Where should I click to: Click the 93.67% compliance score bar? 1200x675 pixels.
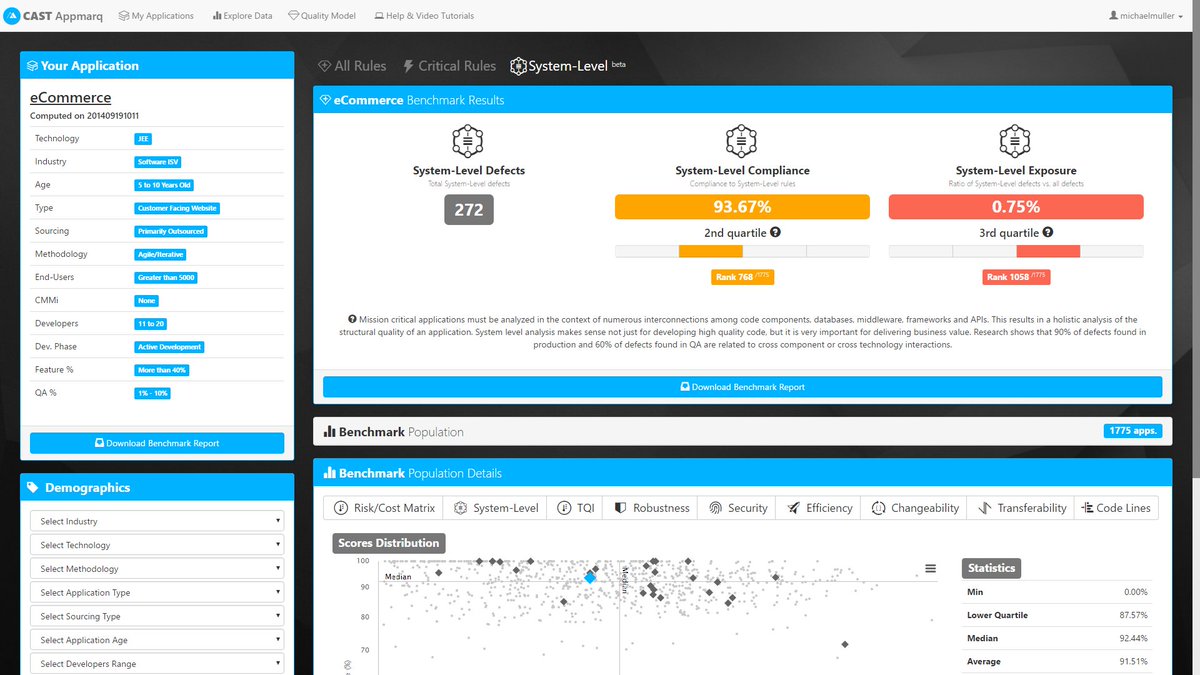point(742,207)
